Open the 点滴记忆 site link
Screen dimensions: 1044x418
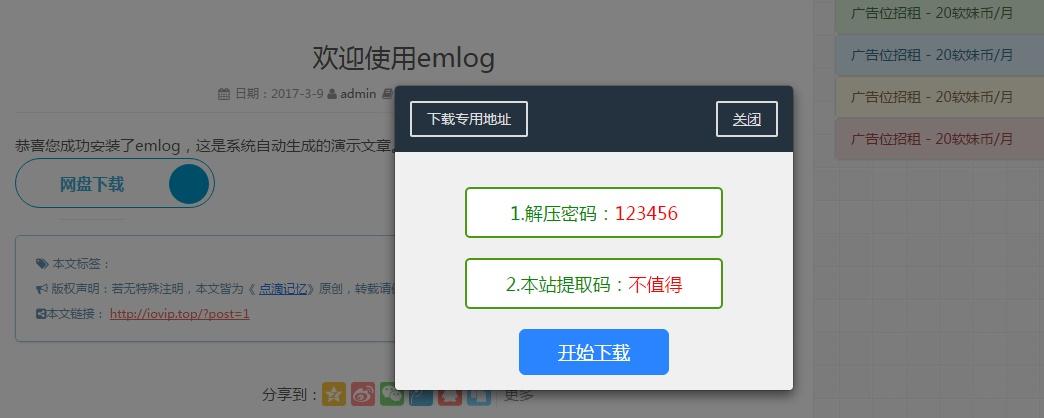point(282,289)
